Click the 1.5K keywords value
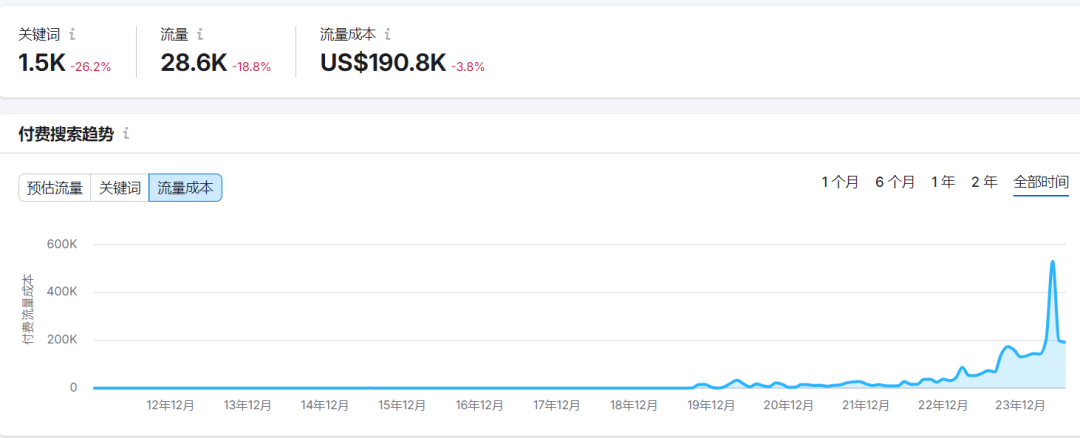This screenshot has height=438, width=1080. tap(41, 63)
